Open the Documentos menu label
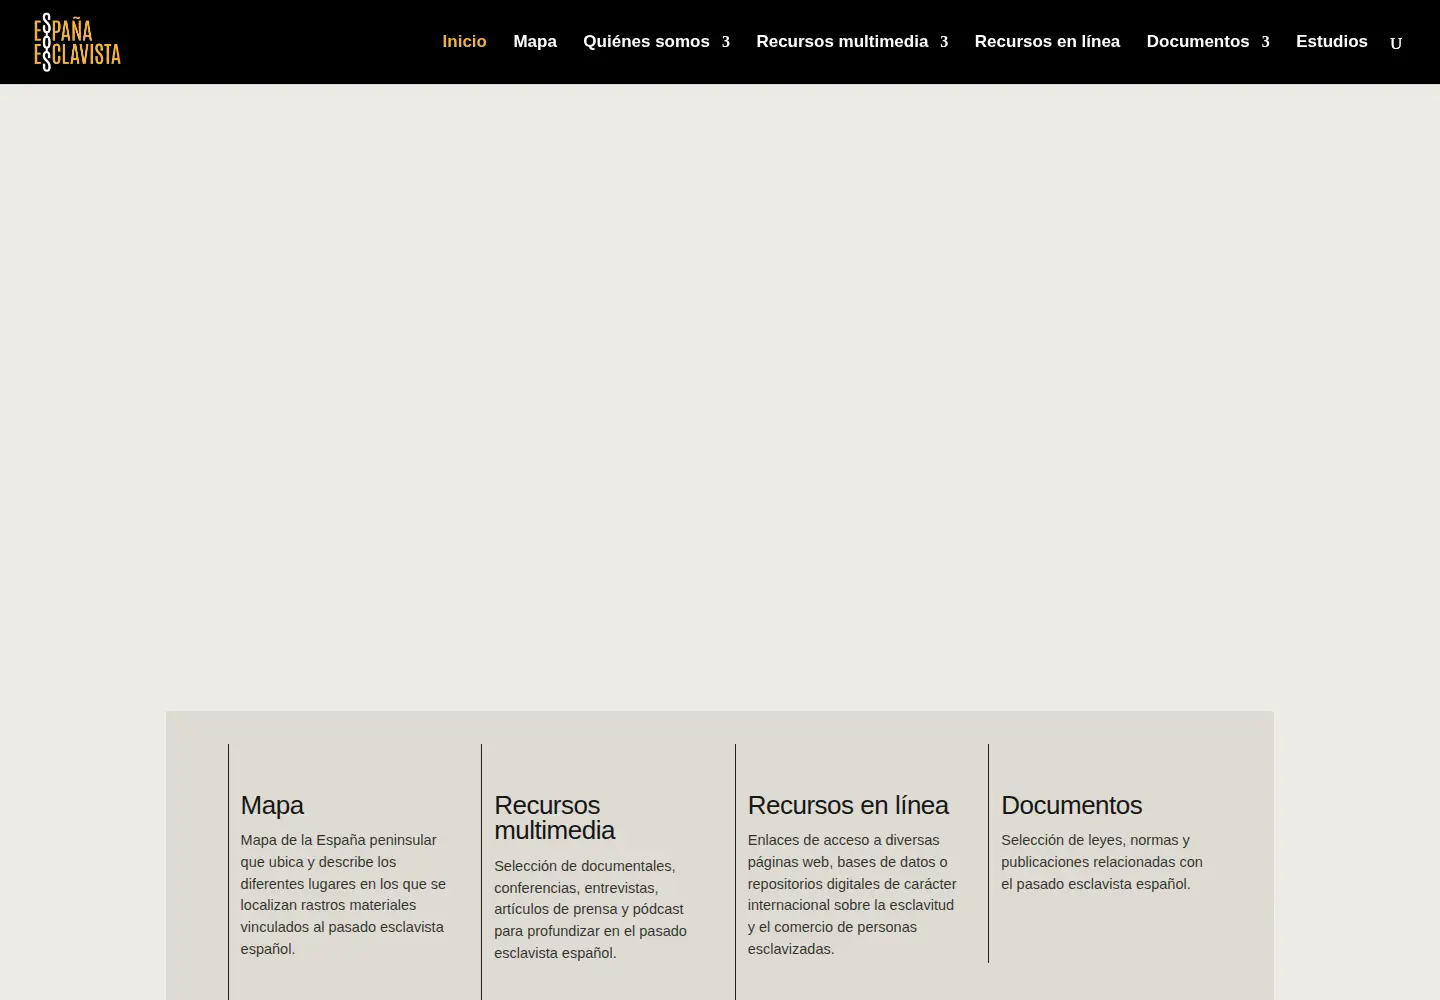This screenshot has height=1000, width=1440. 1198,41
